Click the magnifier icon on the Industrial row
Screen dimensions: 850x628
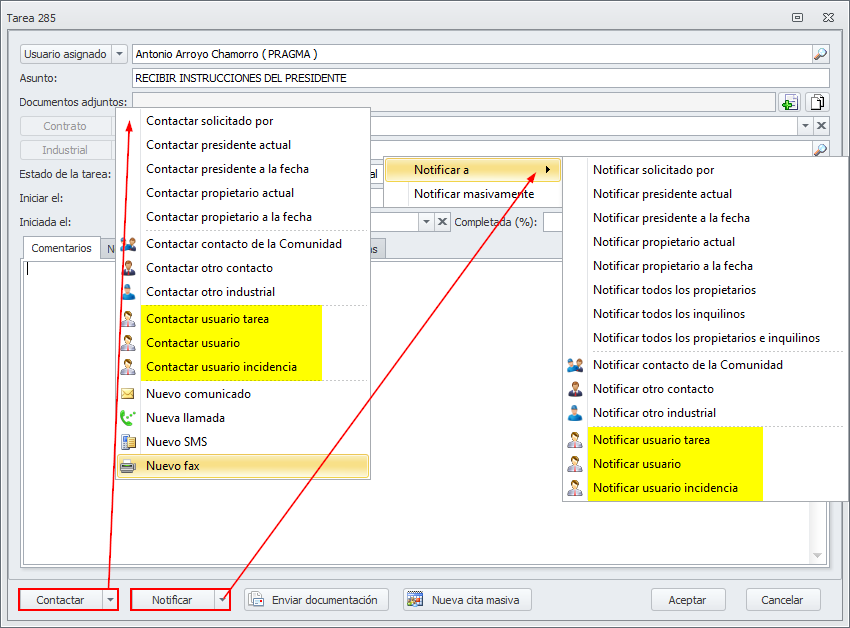coord(821,150)
